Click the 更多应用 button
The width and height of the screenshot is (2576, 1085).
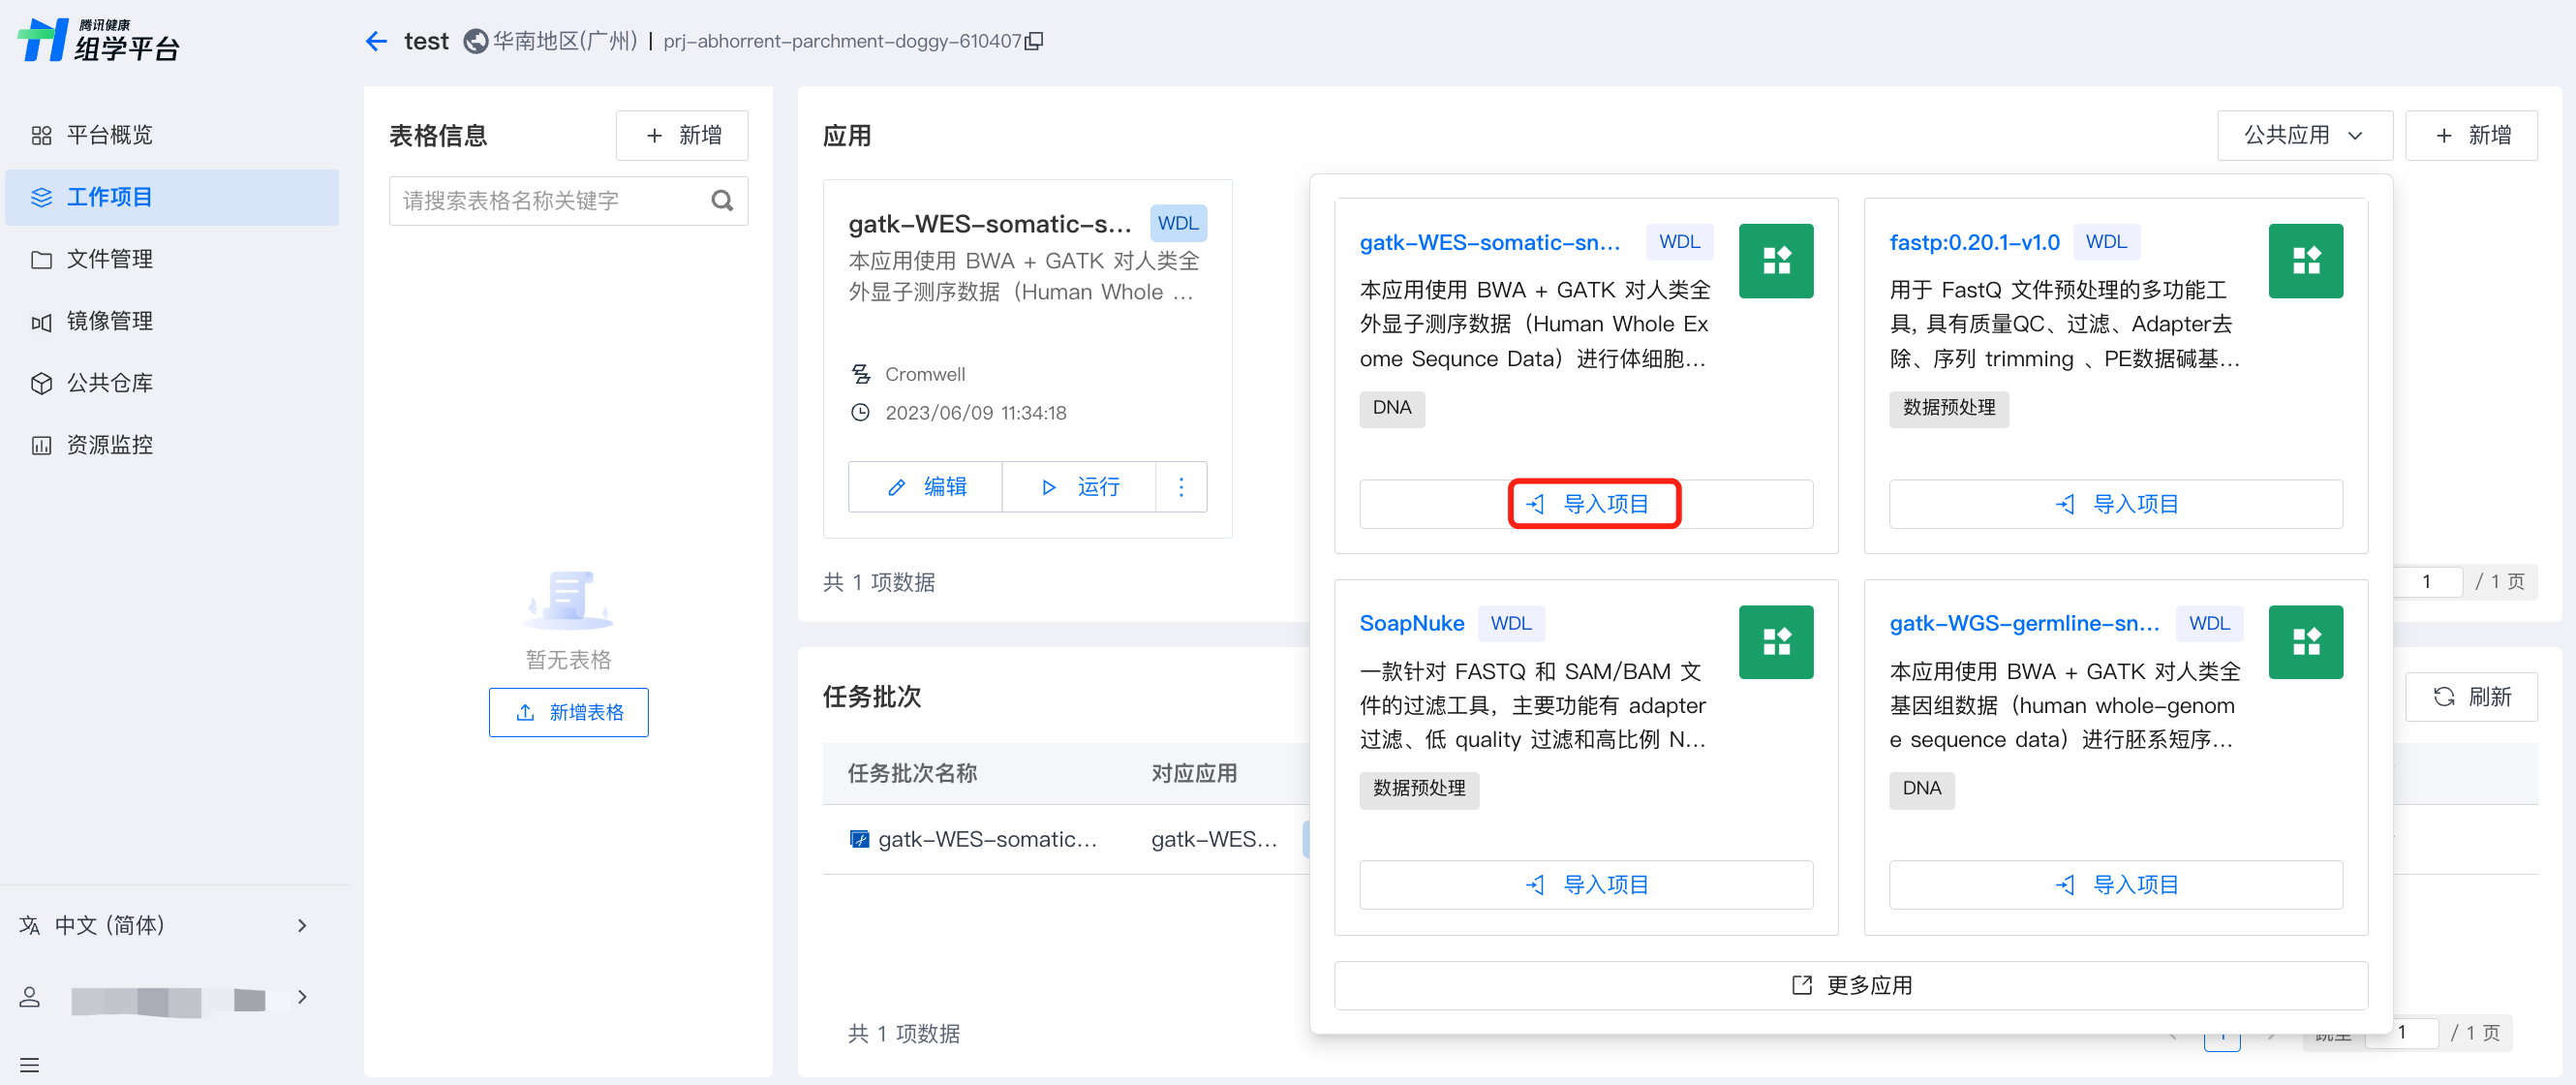point(1850,985)
